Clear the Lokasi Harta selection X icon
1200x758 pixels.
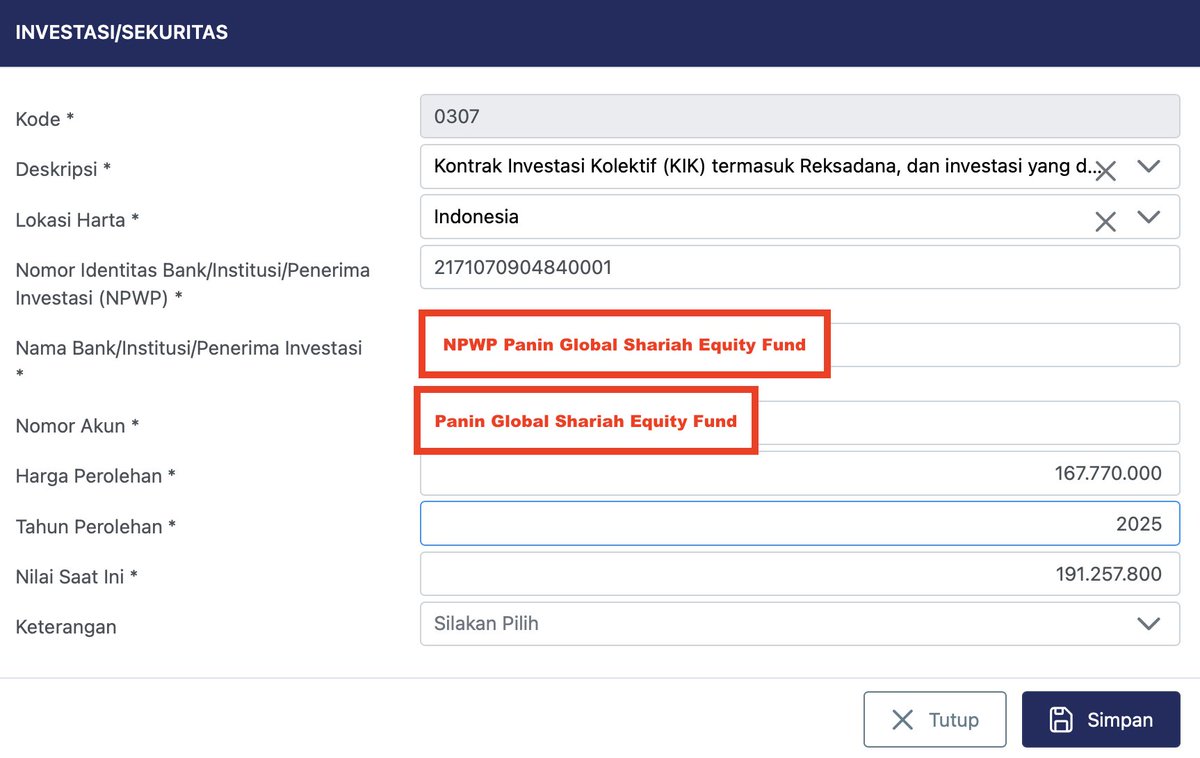(1105, 221)
